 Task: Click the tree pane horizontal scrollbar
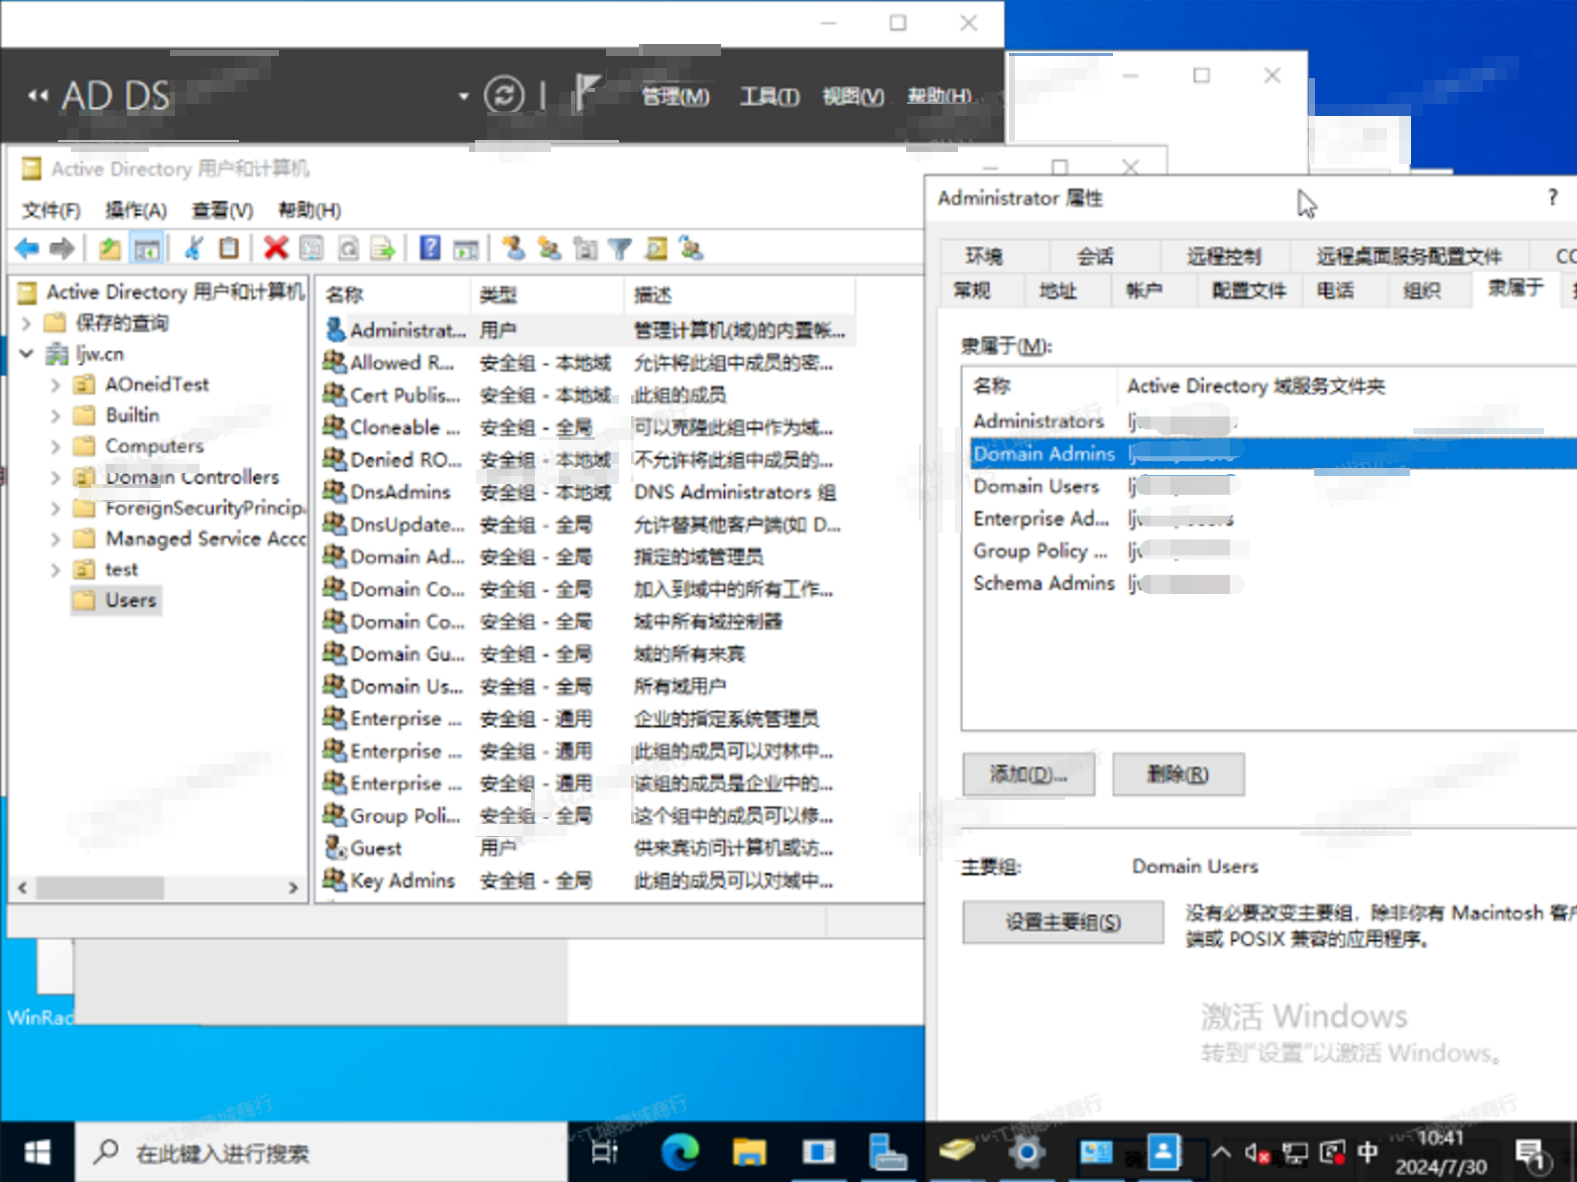pyautogui.click(x=100, y=887)
